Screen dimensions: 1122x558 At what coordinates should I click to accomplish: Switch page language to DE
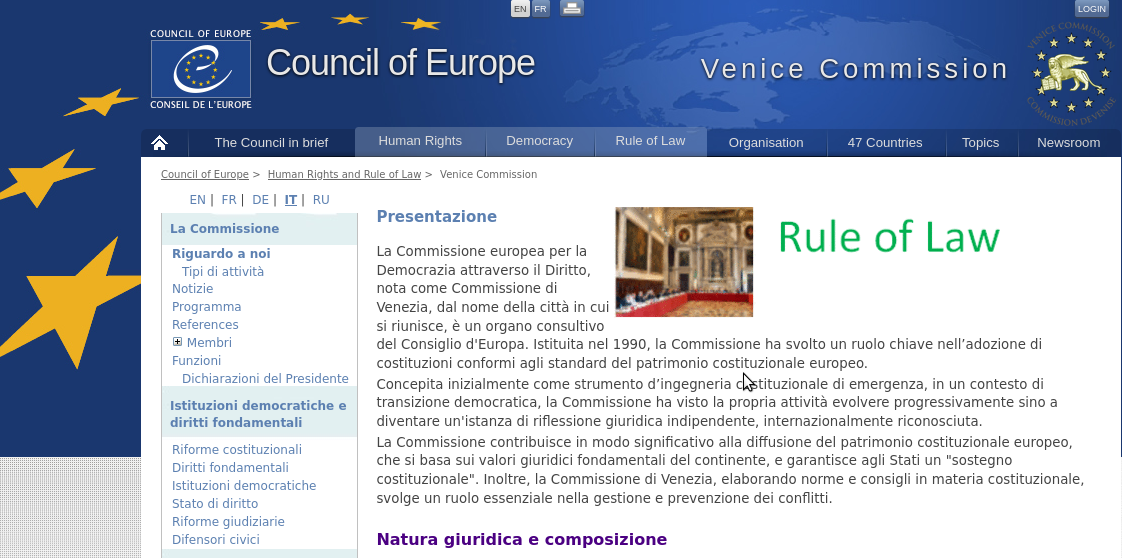point(260,200)
